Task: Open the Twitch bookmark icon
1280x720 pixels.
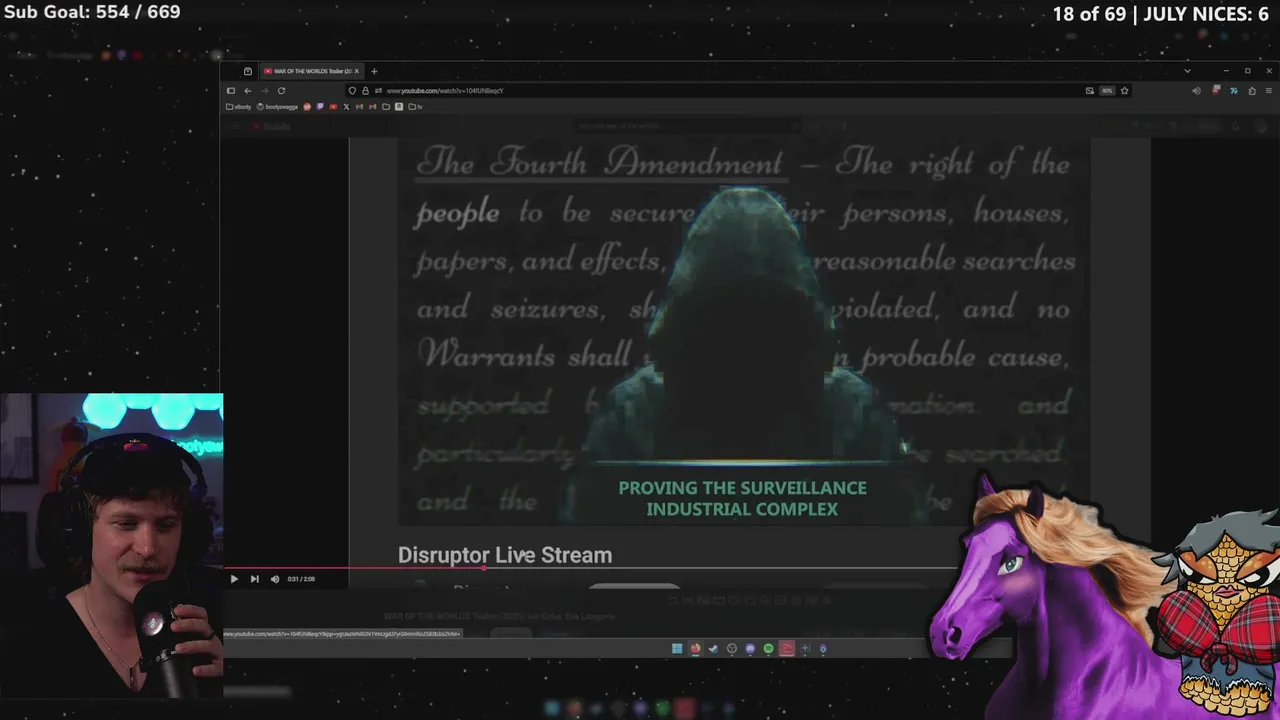Action: coord(320,107)
